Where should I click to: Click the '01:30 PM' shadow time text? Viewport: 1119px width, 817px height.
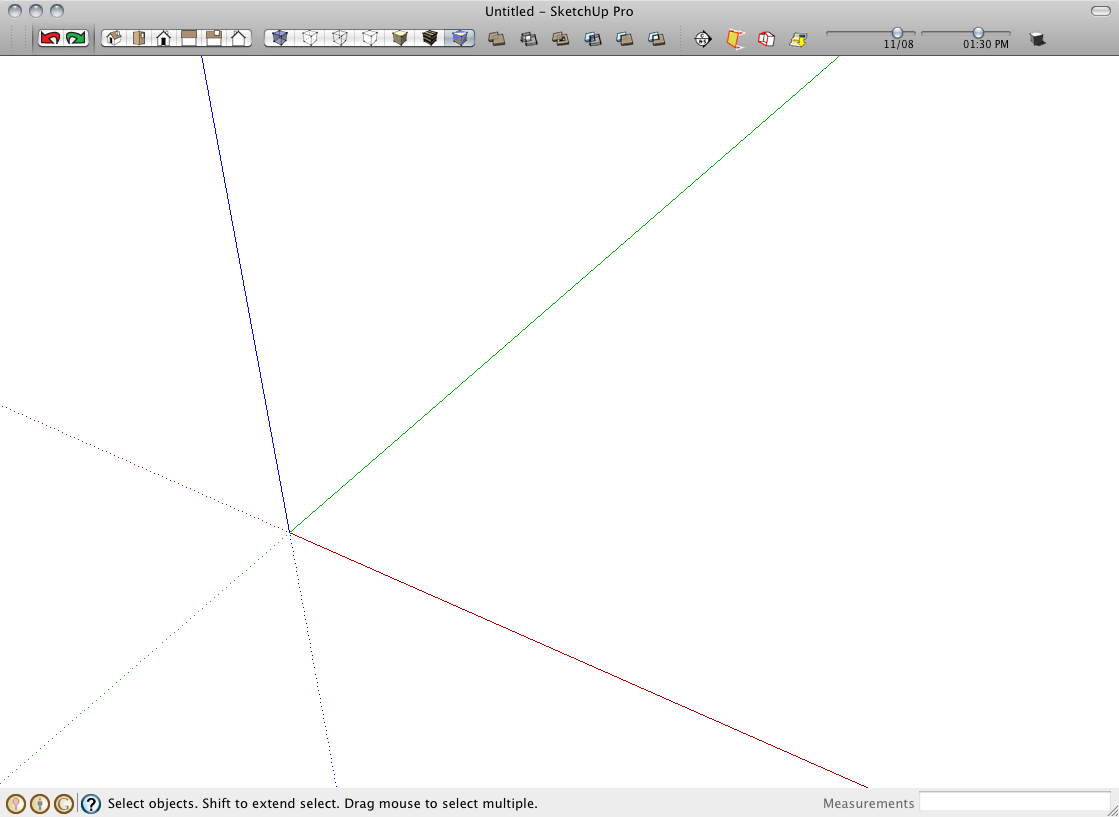tap(986, 44)
